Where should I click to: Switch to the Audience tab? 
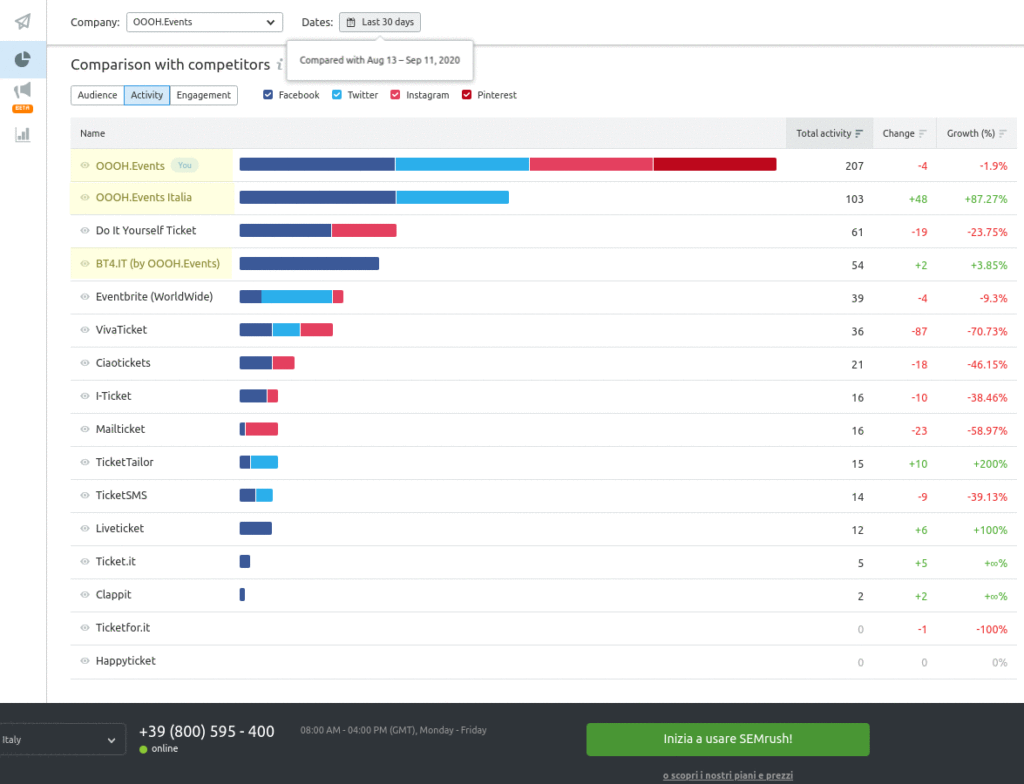pos(97,95)
